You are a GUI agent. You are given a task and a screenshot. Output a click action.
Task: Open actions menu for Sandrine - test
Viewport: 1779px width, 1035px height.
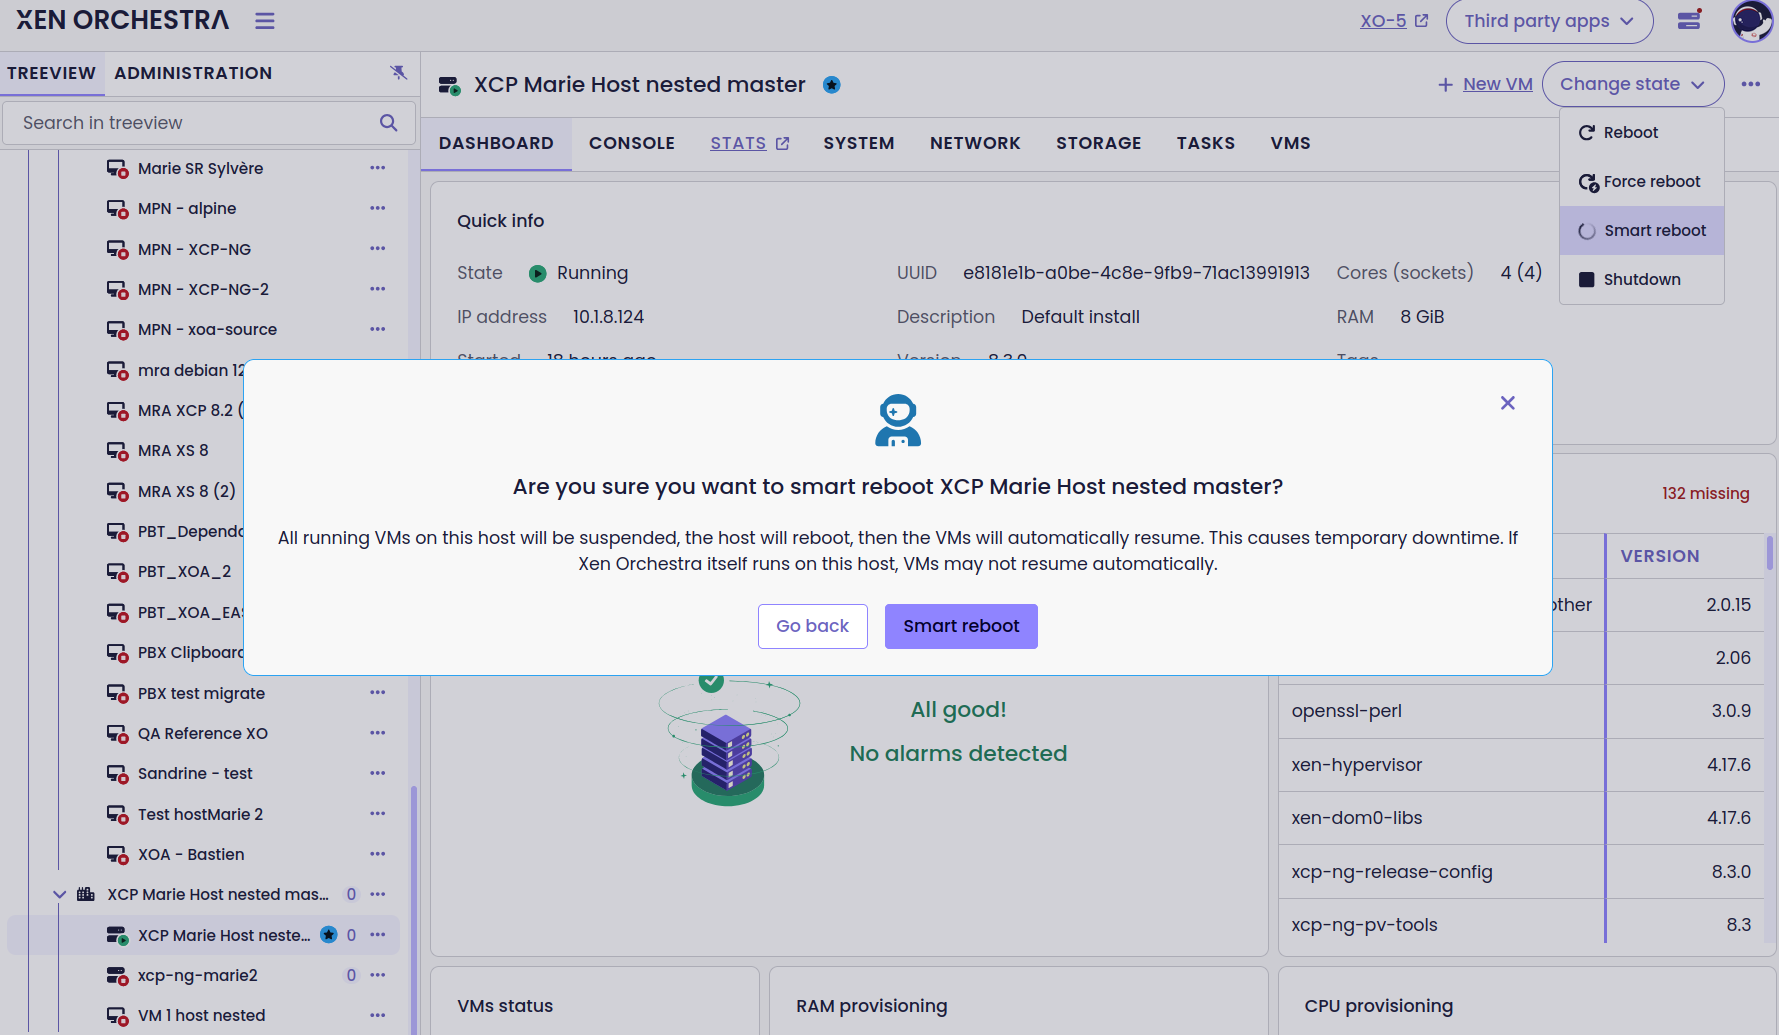377,773
